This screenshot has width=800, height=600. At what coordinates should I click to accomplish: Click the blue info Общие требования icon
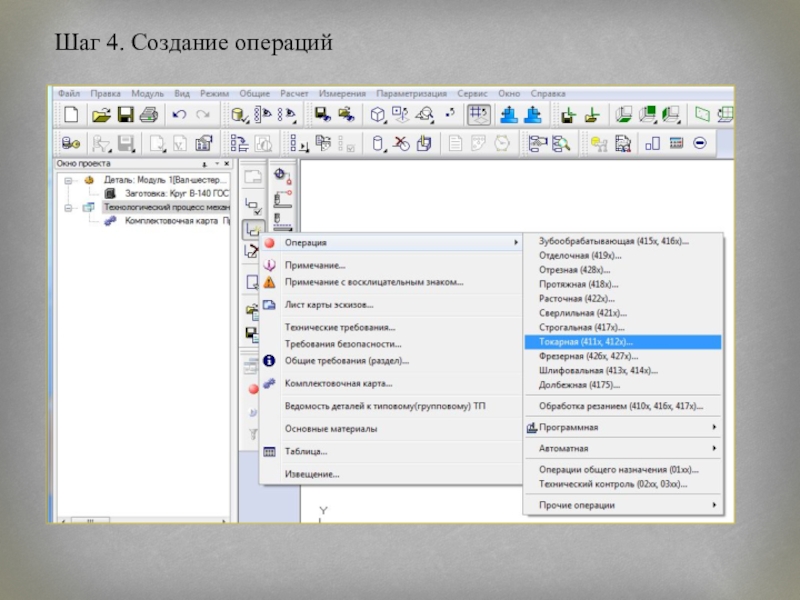point(269,360)
